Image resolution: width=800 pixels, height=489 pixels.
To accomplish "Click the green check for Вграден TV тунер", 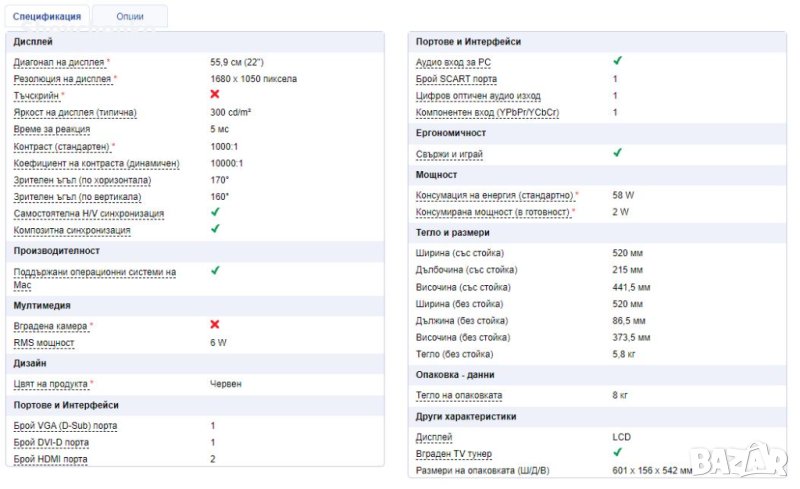I will [617, 453].
